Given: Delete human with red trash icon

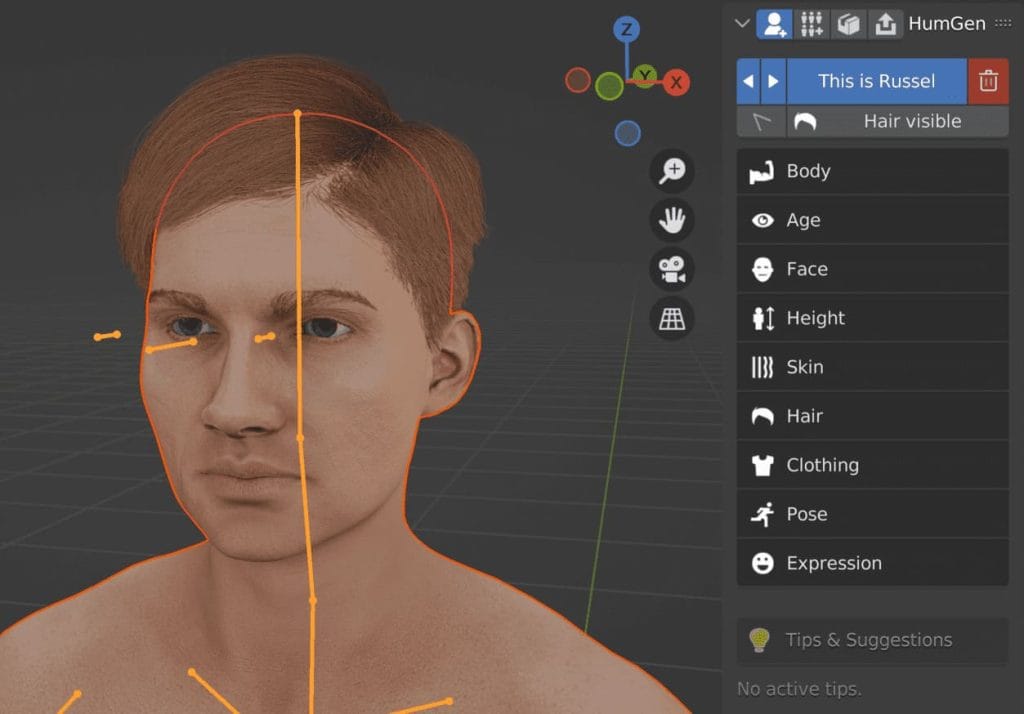Looking at the screenshot, I should click(x=988, y=81).
